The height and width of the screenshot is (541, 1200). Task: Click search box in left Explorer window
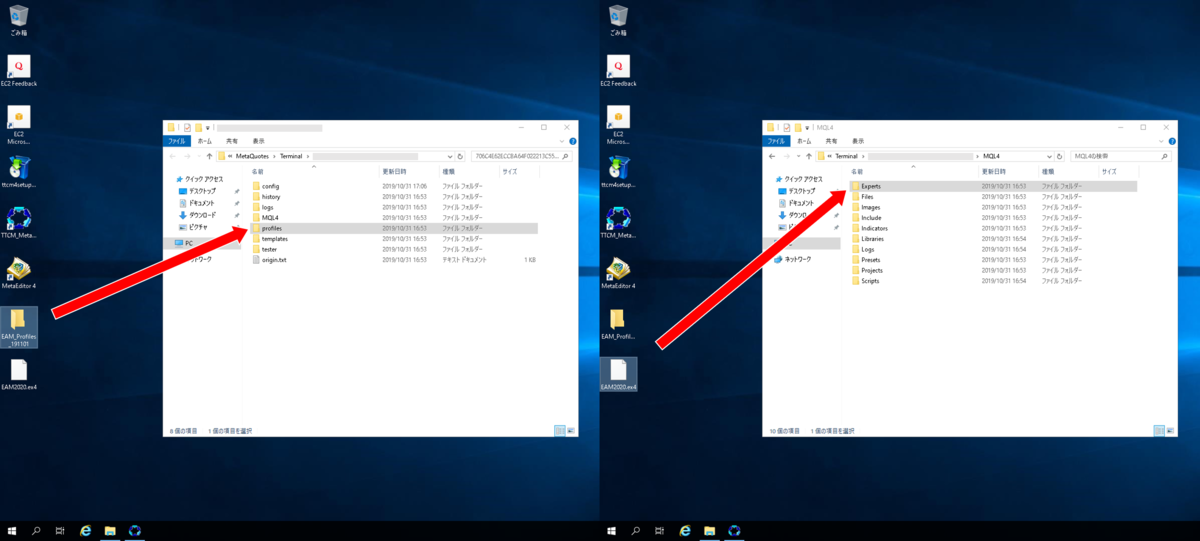click(x=521, y=157)
